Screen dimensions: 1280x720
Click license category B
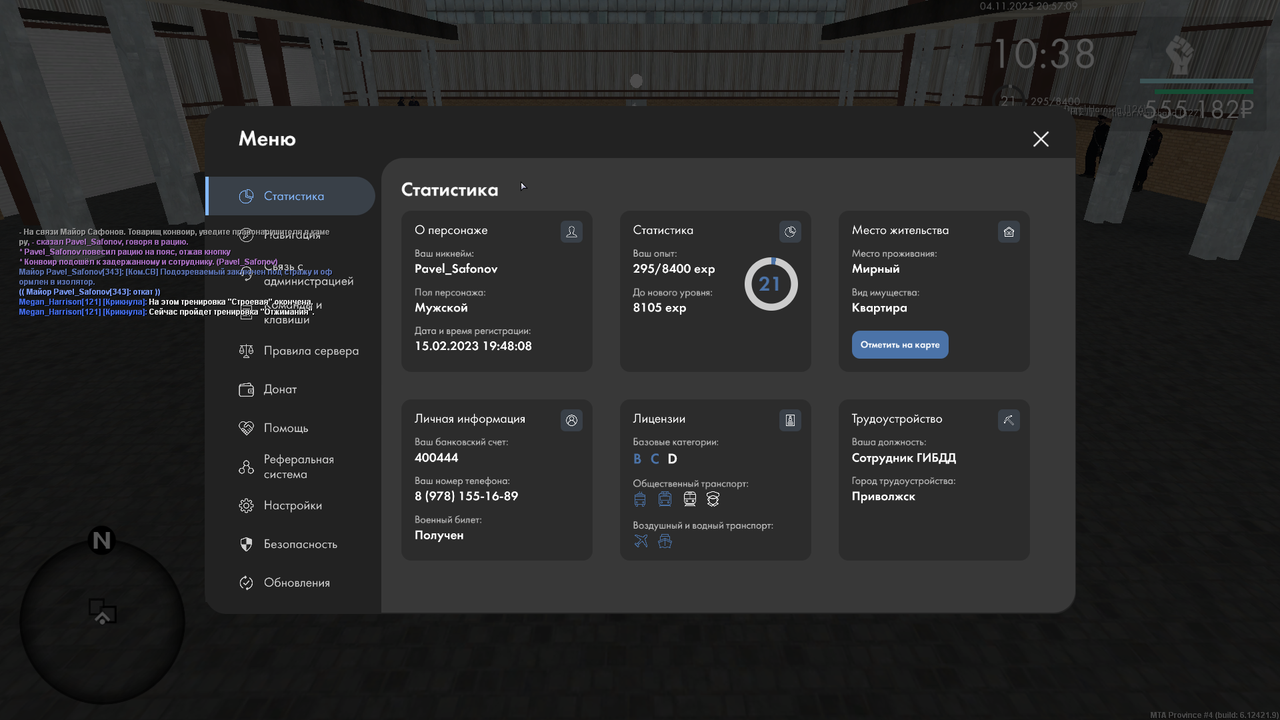click(637, 459)
